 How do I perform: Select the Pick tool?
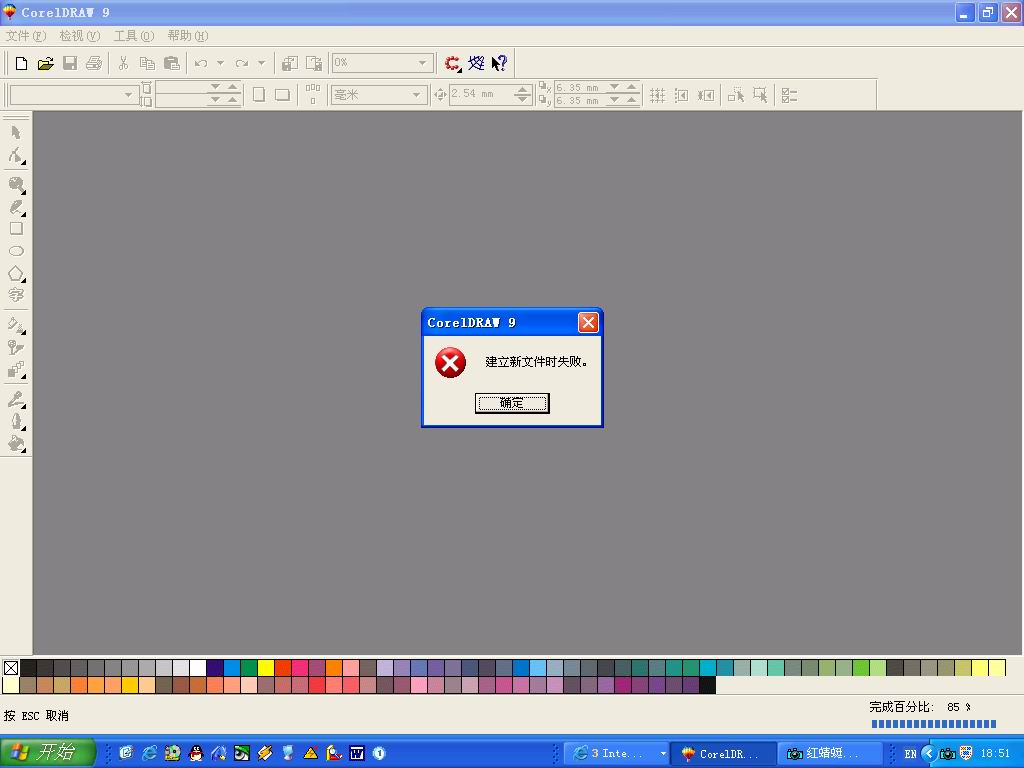point(16,133)
